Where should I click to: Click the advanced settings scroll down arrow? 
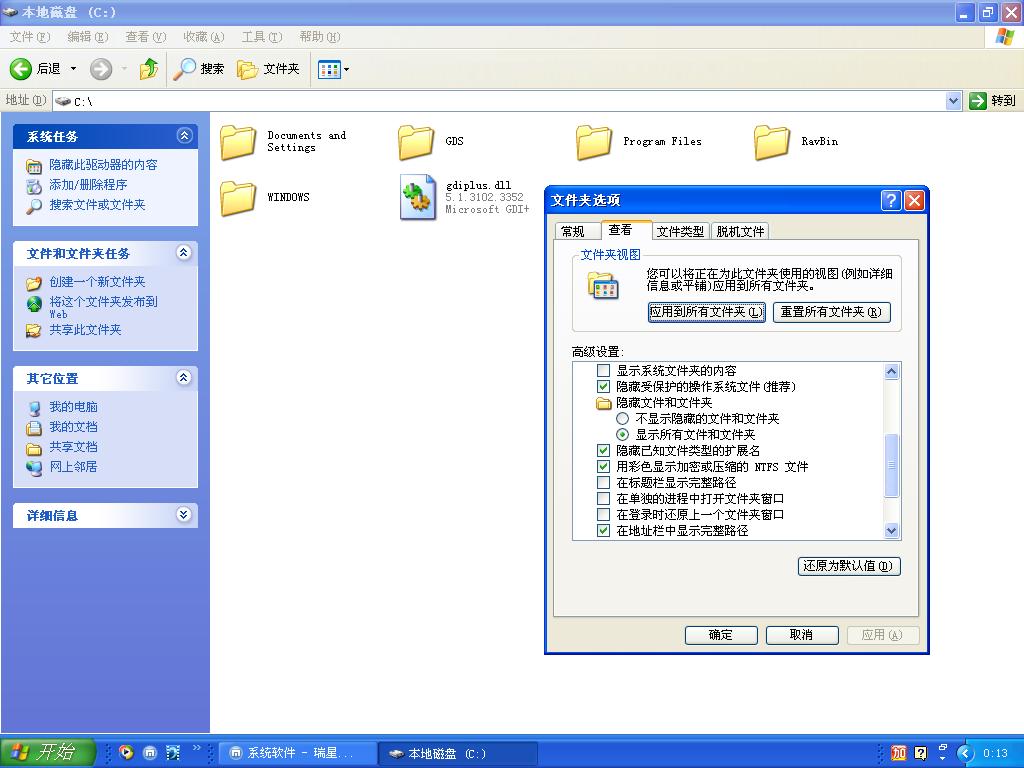tap(891, 530)
